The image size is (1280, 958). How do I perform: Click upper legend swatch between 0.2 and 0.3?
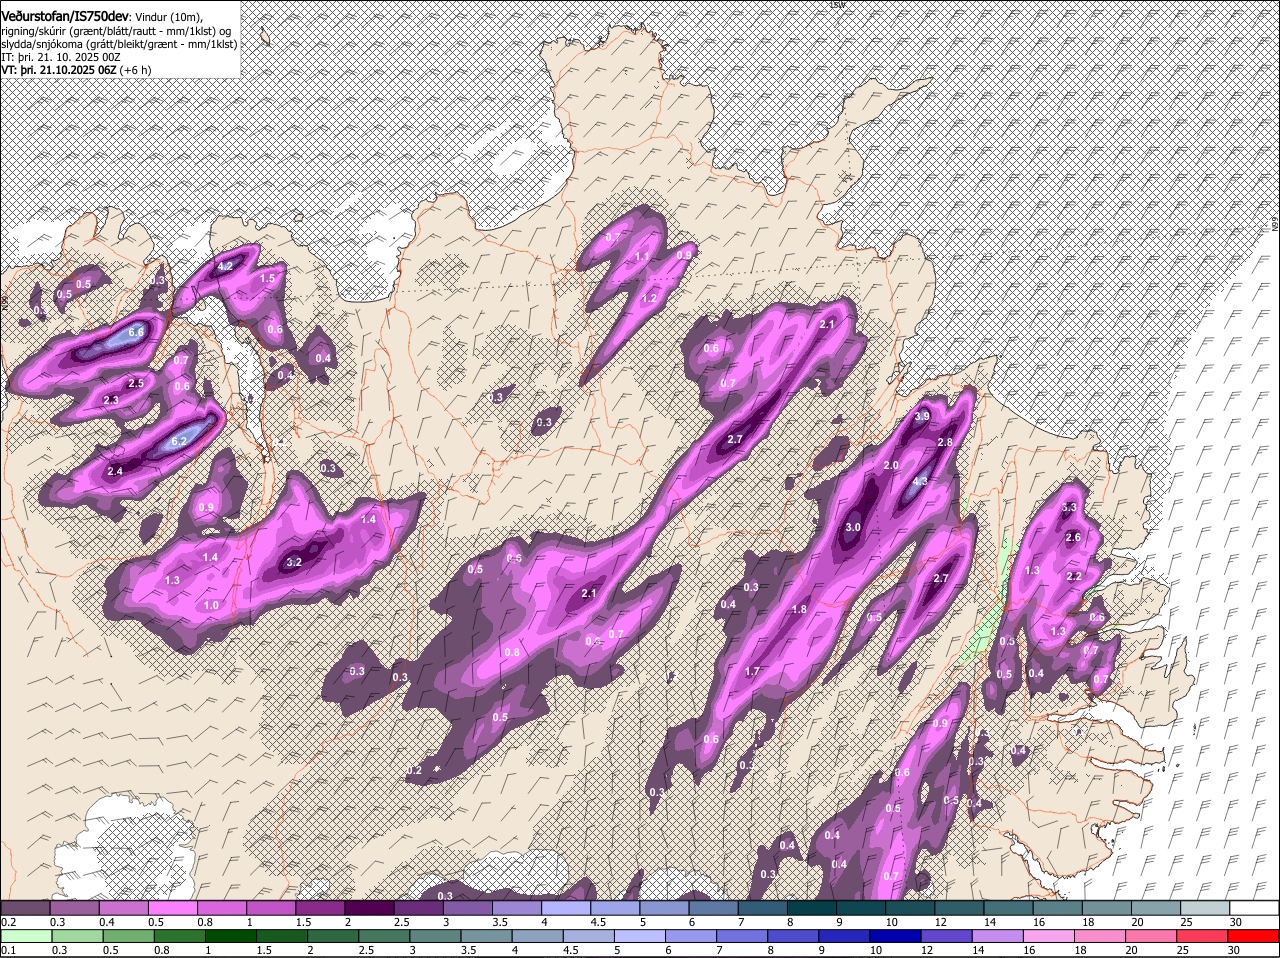pyautogui.click(x=25, y=907)
